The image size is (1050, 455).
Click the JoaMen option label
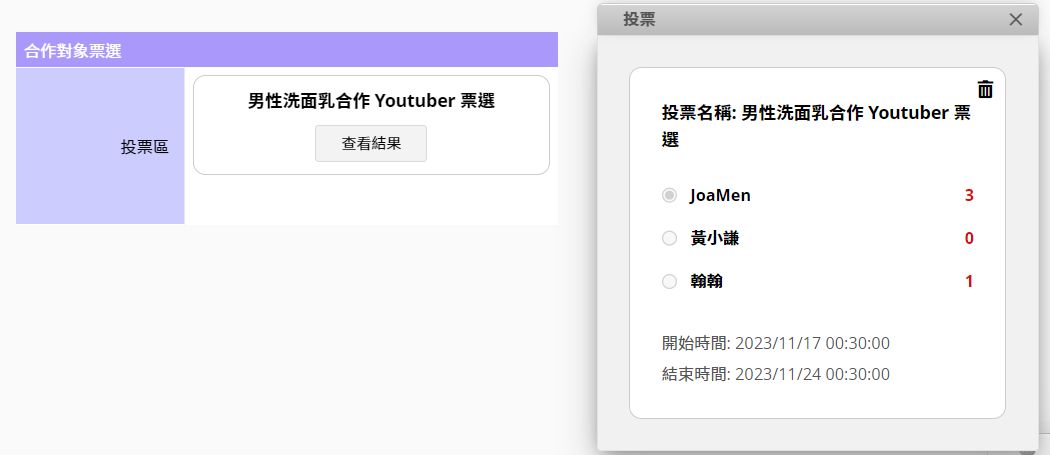[x=720, y=195]
